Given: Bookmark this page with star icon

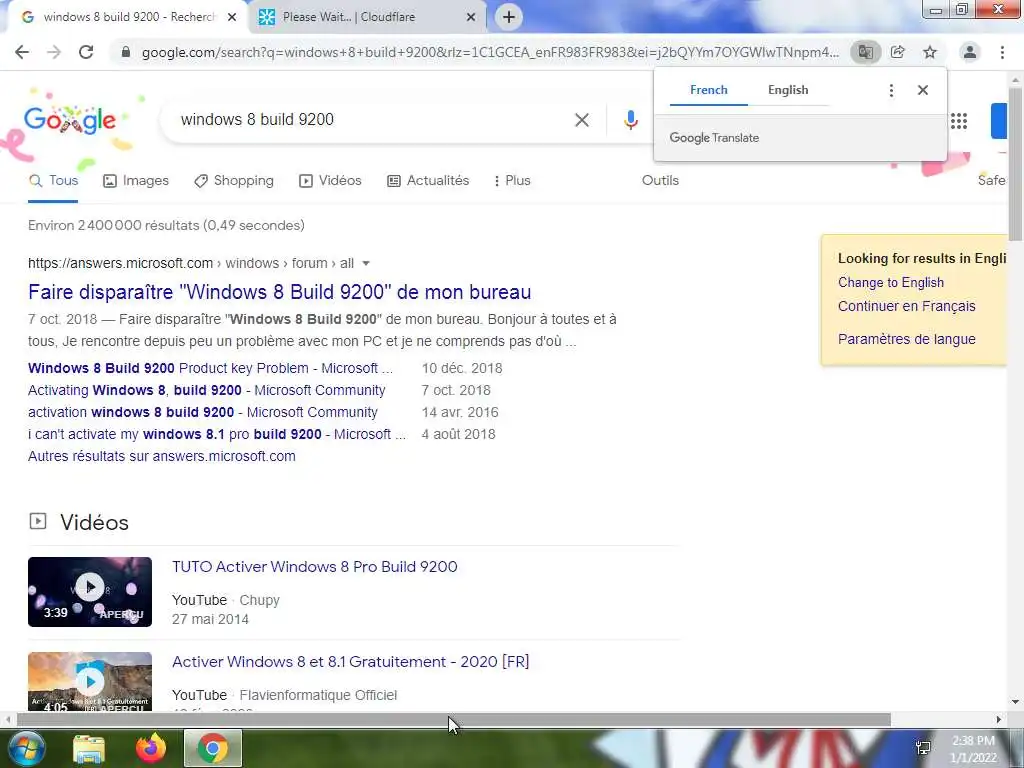Looking at the screenshot, I should pos(930,52).
